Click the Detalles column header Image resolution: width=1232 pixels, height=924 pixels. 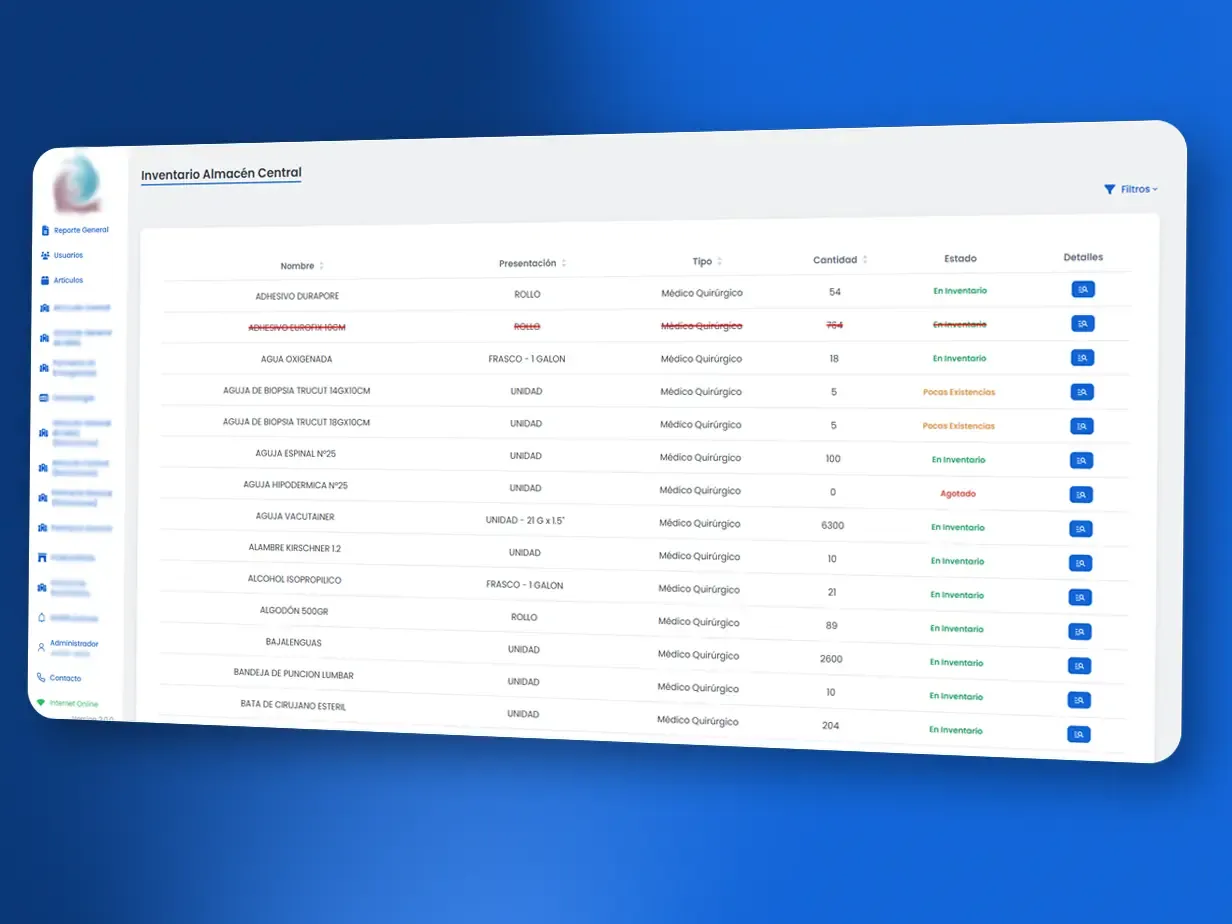[1083, 257]
